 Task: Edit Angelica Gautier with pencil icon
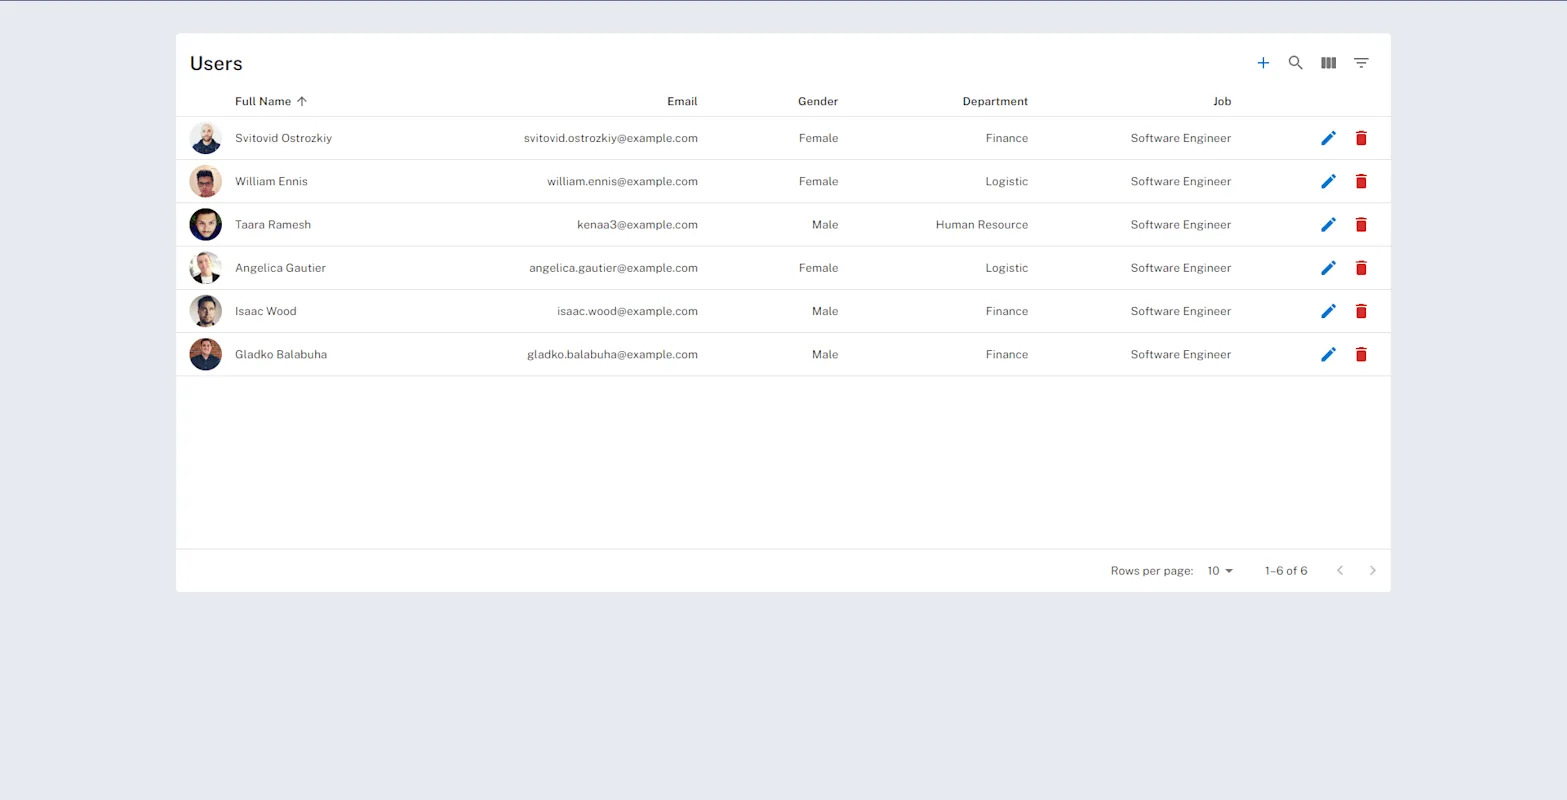click(1328, 268)
